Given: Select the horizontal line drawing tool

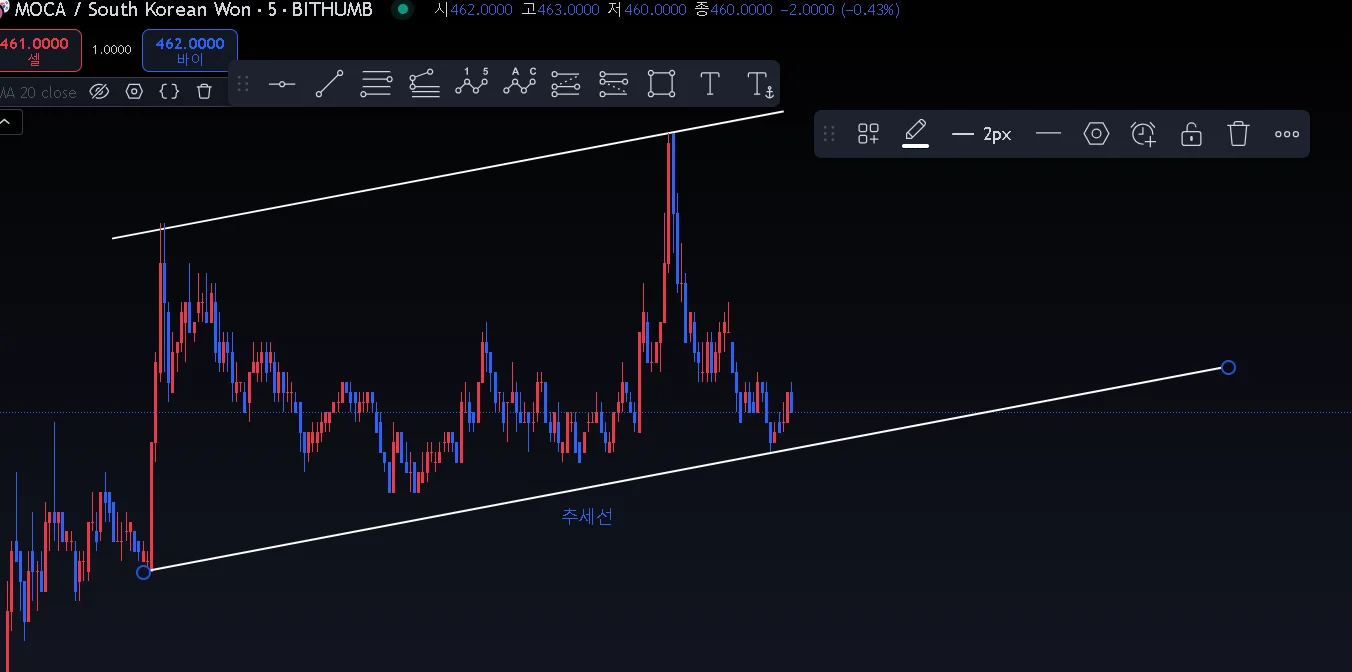Looking at the screenshot, I should coord(282,84).
